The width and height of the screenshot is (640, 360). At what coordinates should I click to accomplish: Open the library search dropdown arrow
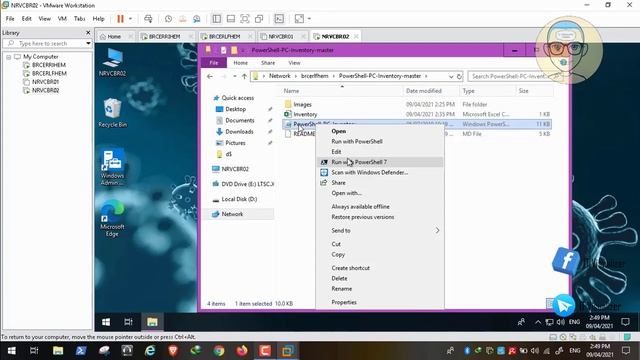click(x=88, y=43)
